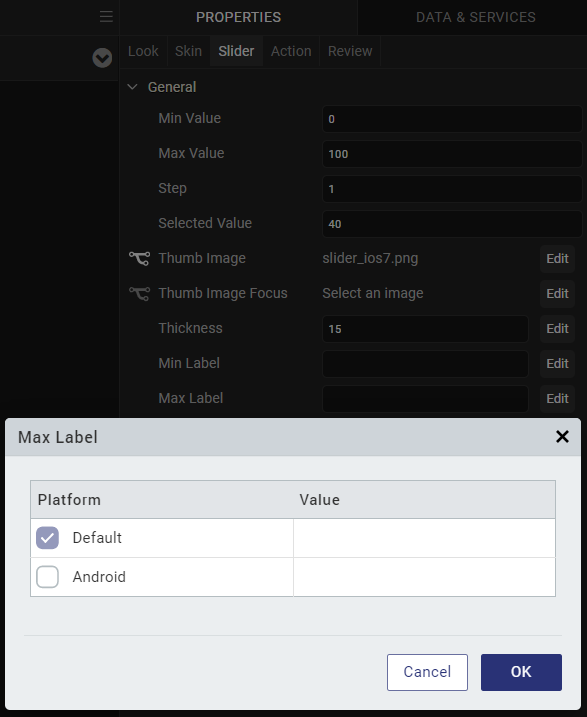Cancel the Max Label dialog
This screenshot has height=717, width=587.
427,672
